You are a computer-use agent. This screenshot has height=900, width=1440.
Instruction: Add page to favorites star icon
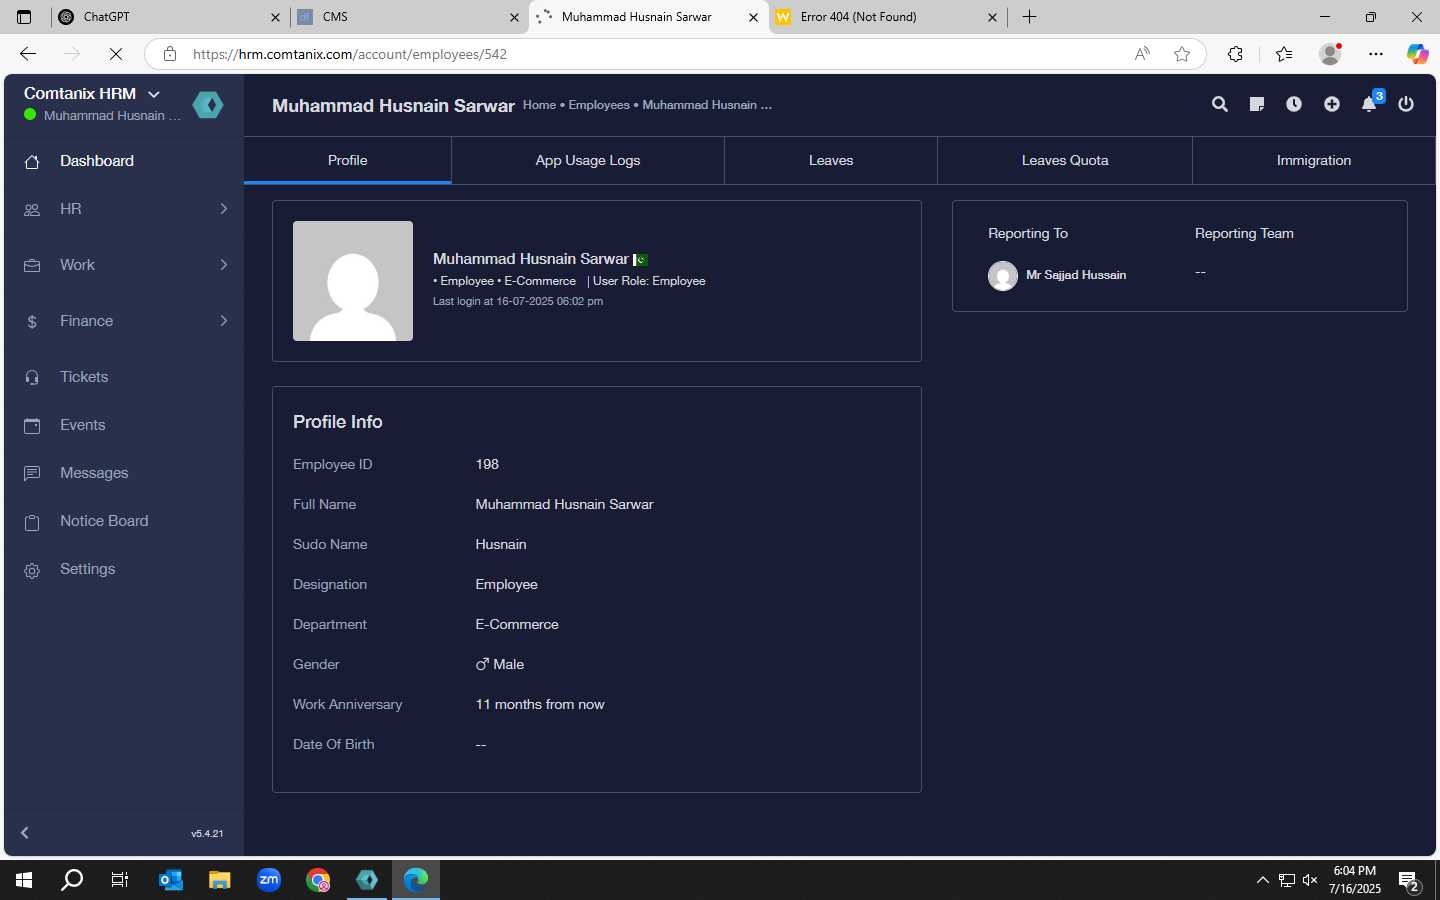coord(1182,54)
